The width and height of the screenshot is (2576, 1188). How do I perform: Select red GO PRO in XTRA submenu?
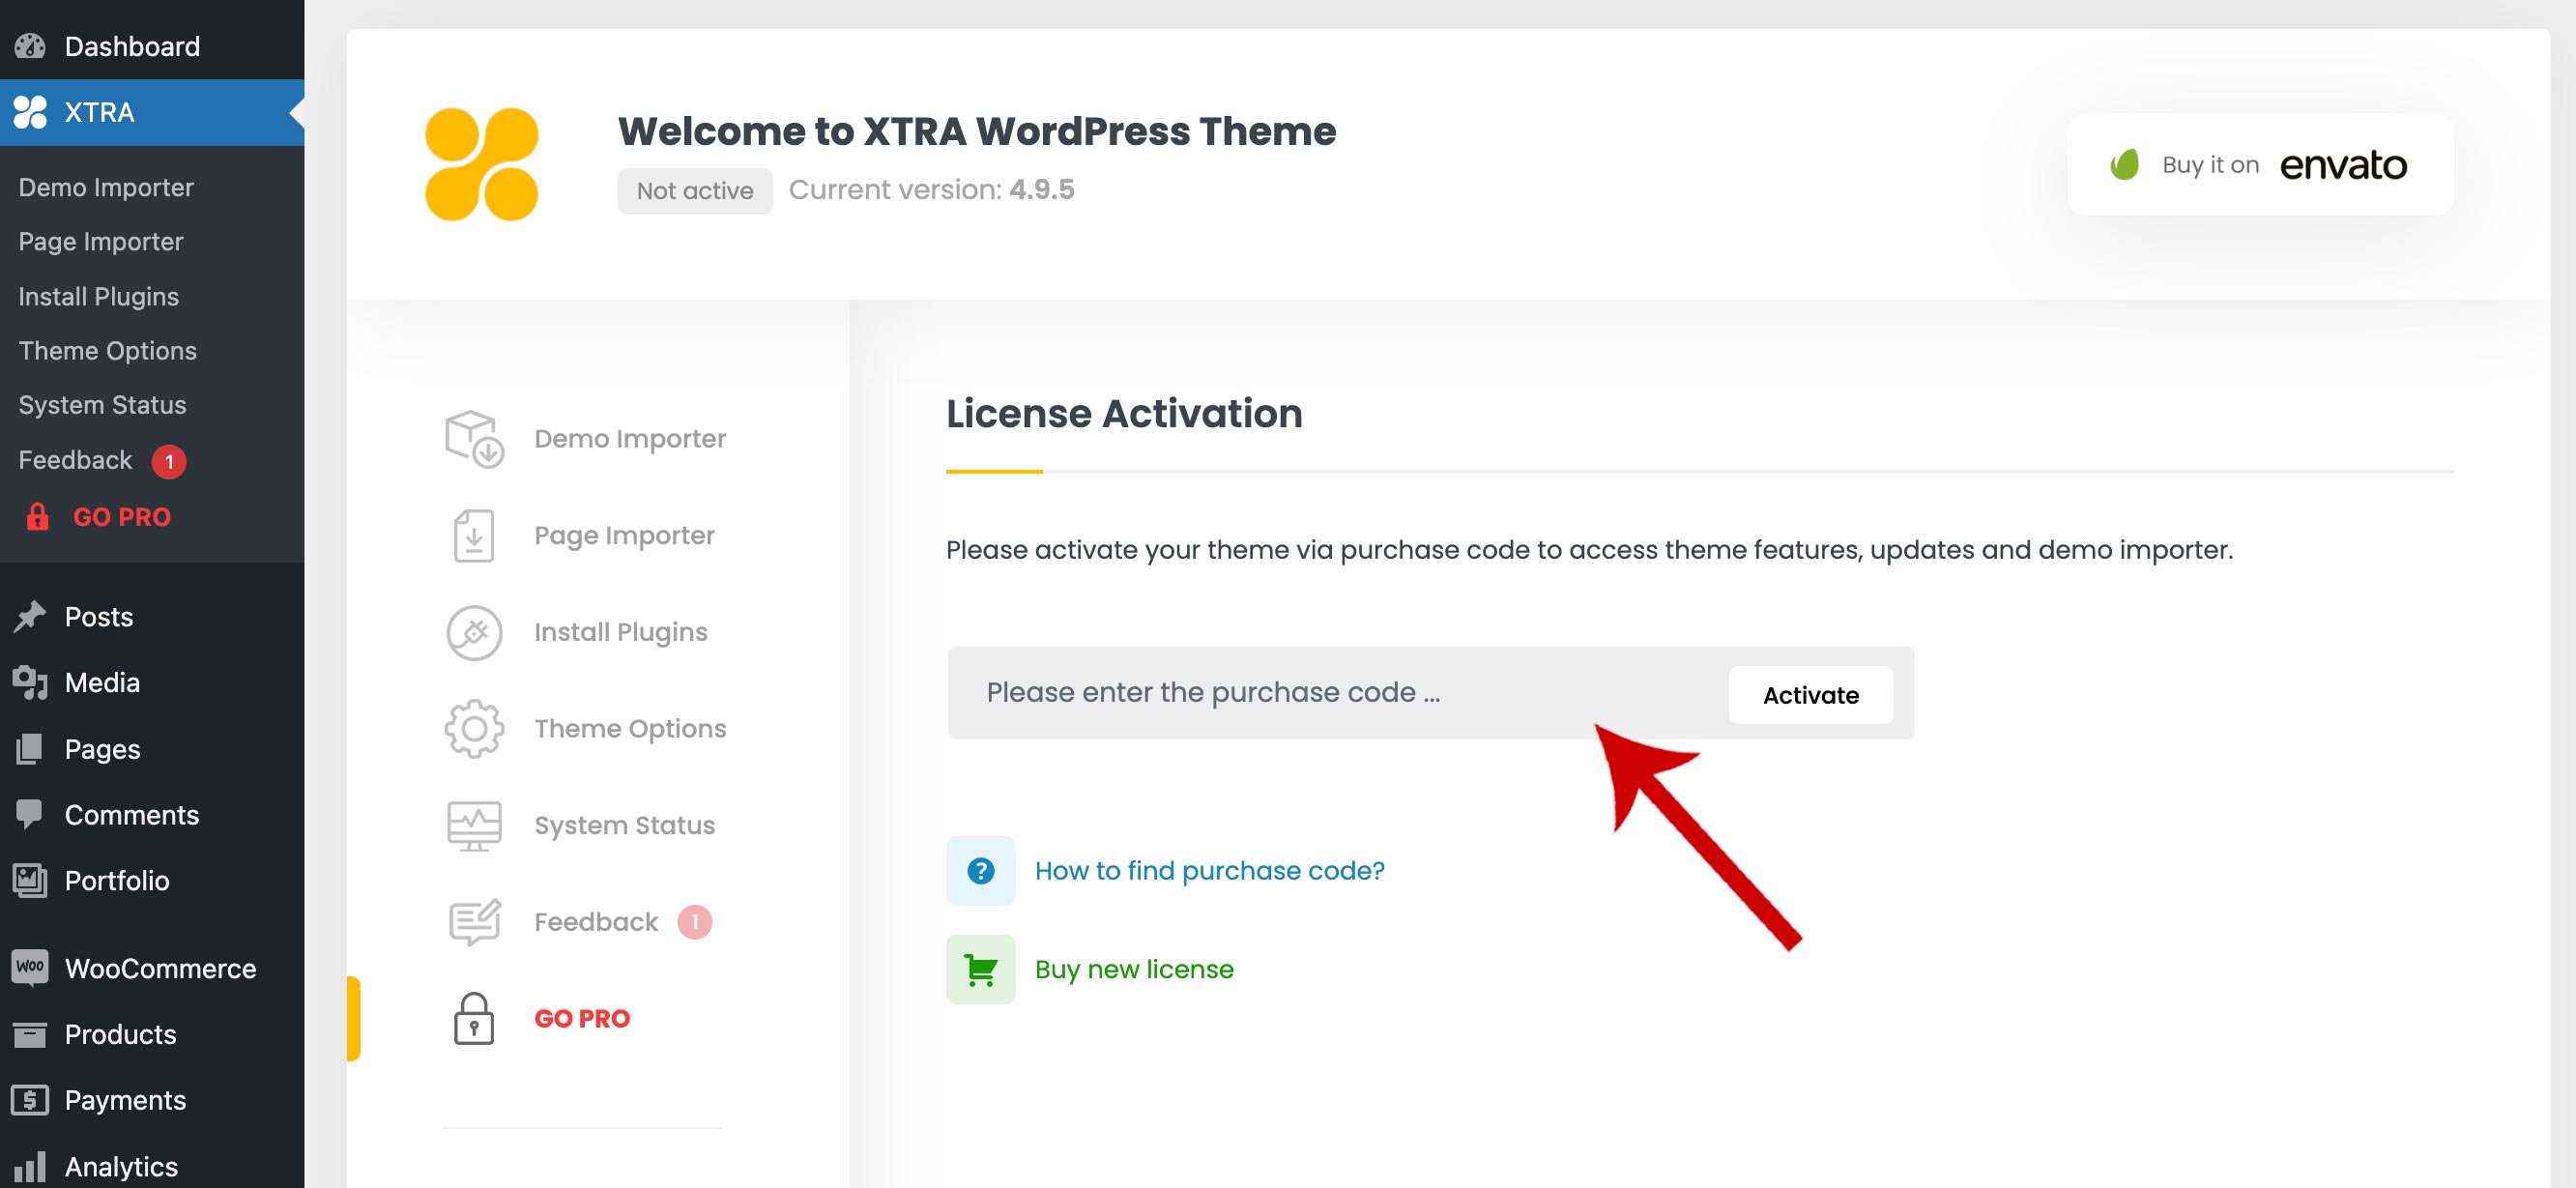pos(121,516)
